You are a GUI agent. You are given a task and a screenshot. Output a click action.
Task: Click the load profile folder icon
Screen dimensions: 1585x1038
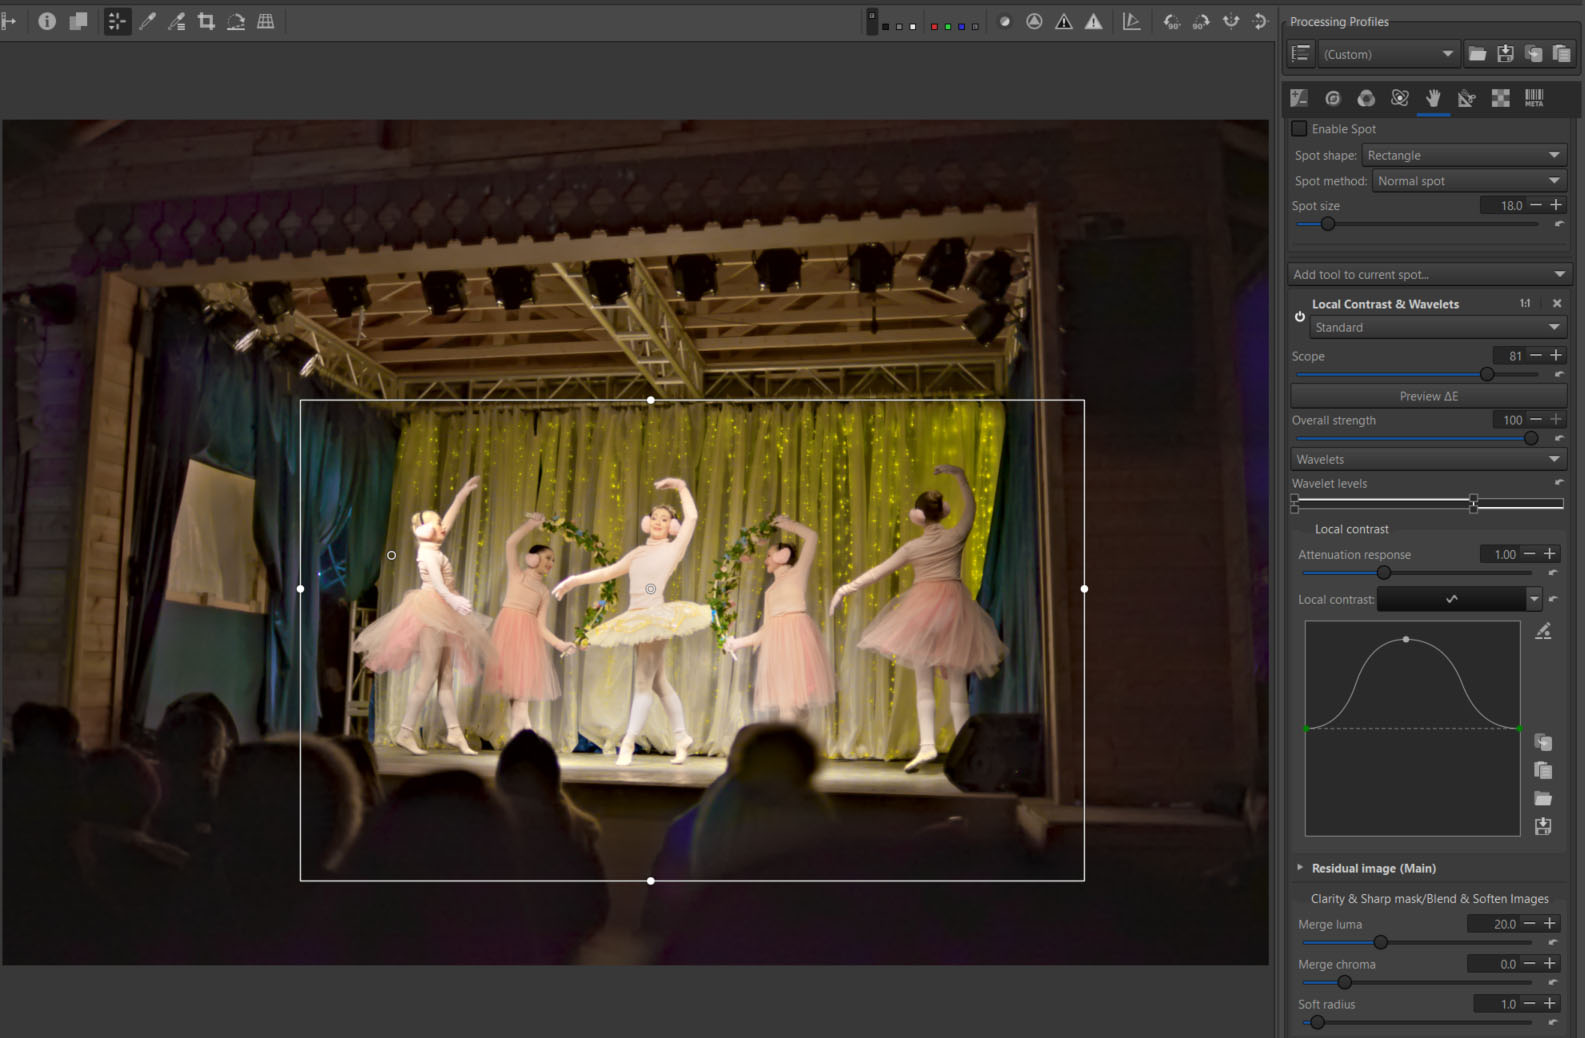tap(1477, 54)
